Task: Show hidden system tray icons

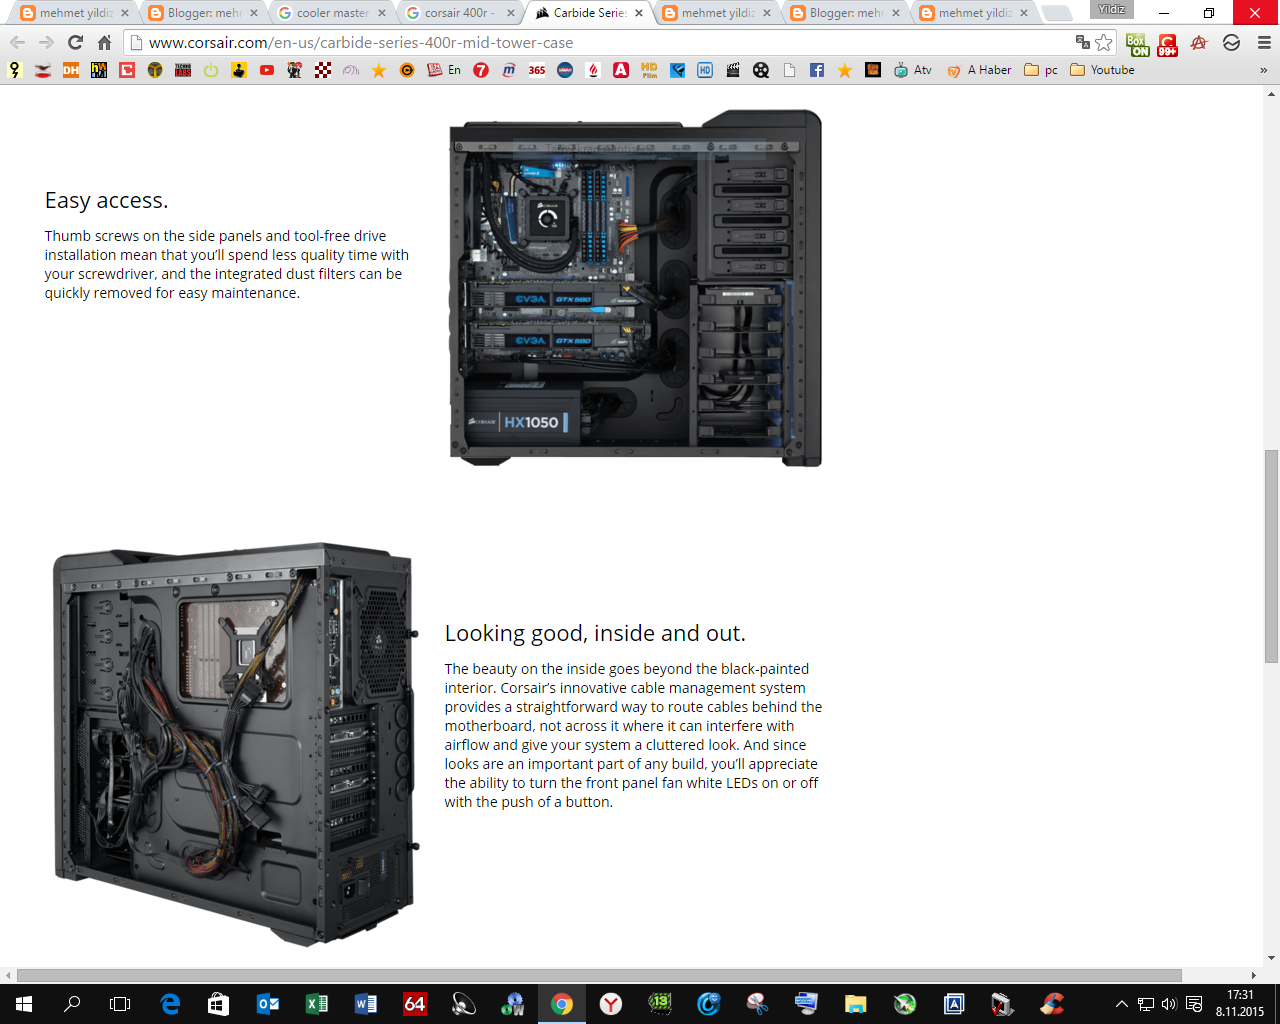Action: point(1121,1004)
